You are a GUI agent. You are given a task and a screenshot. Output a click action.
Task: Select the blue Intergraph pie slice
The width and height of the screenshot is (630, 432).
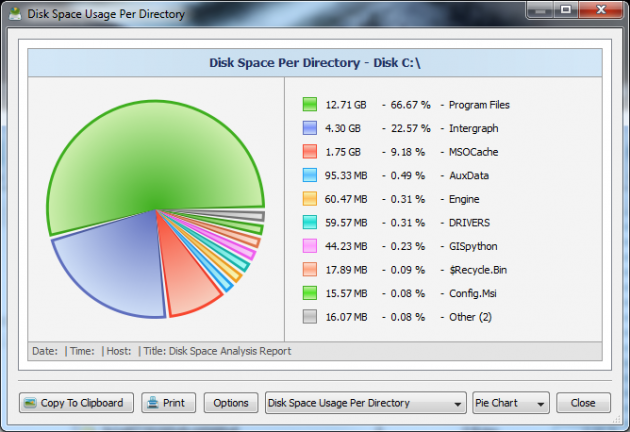[x=117, y=267]
